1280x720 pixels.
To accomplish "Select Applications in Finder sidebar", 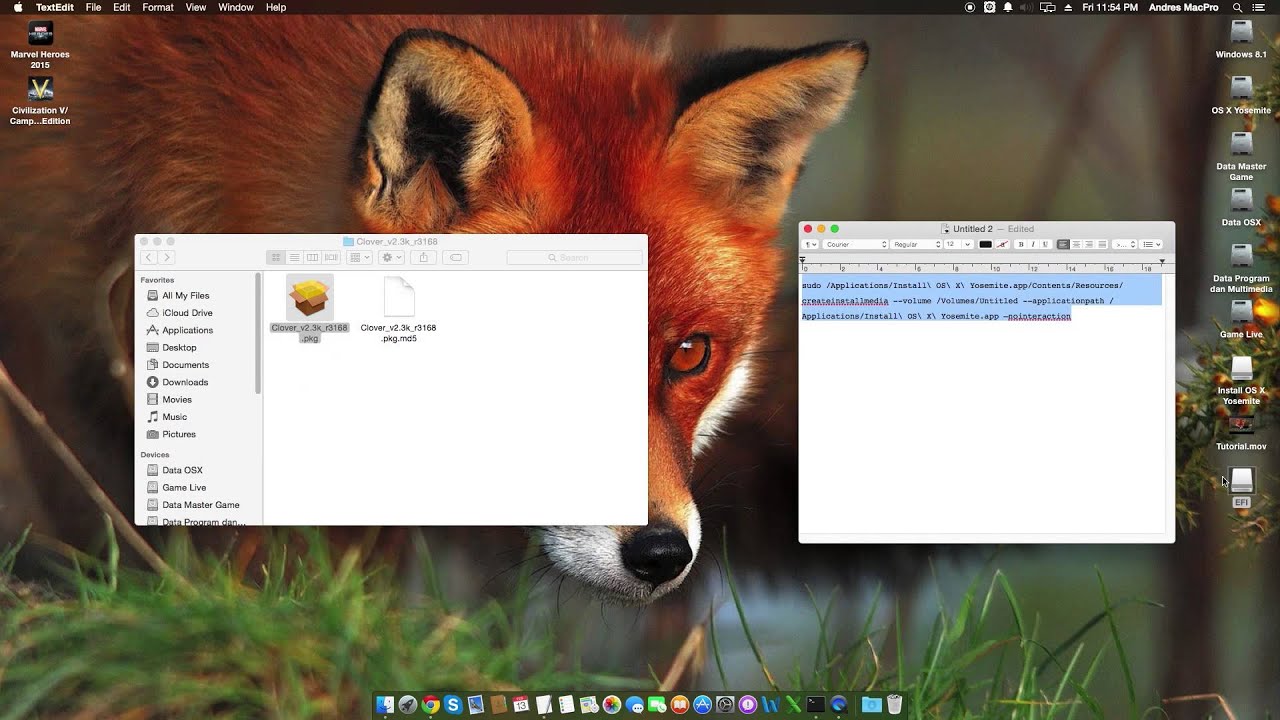I will coord(187,330).
